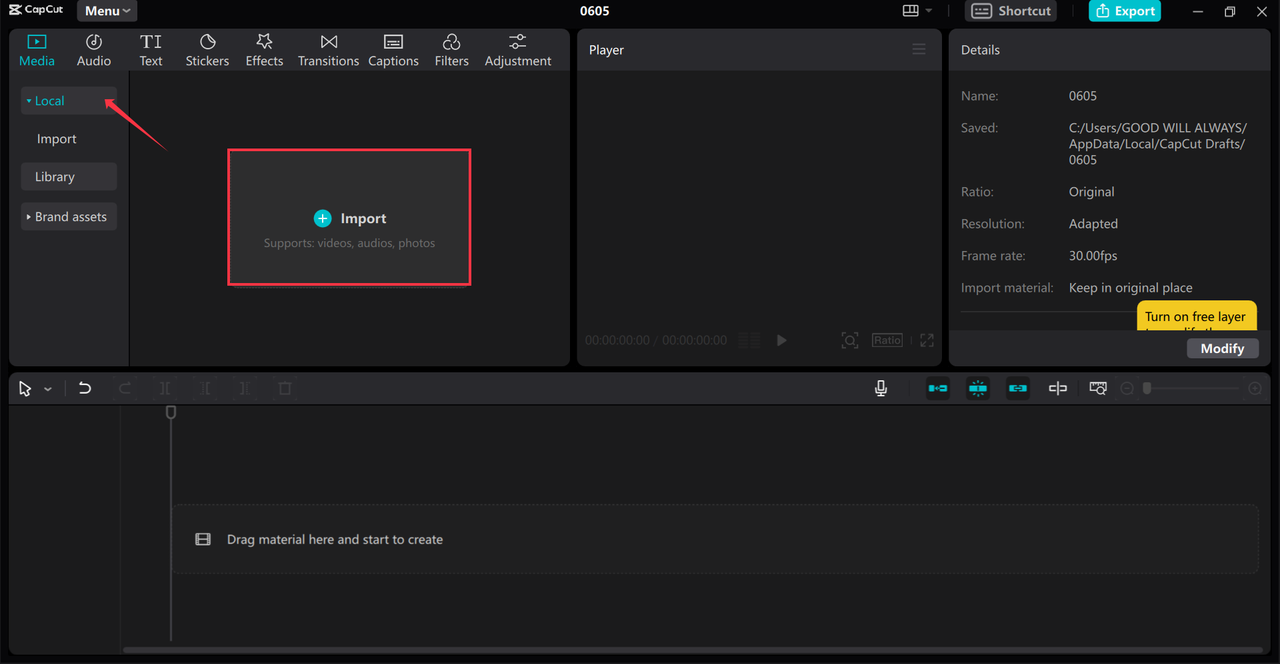Open the Media tab

coord(37,50)
